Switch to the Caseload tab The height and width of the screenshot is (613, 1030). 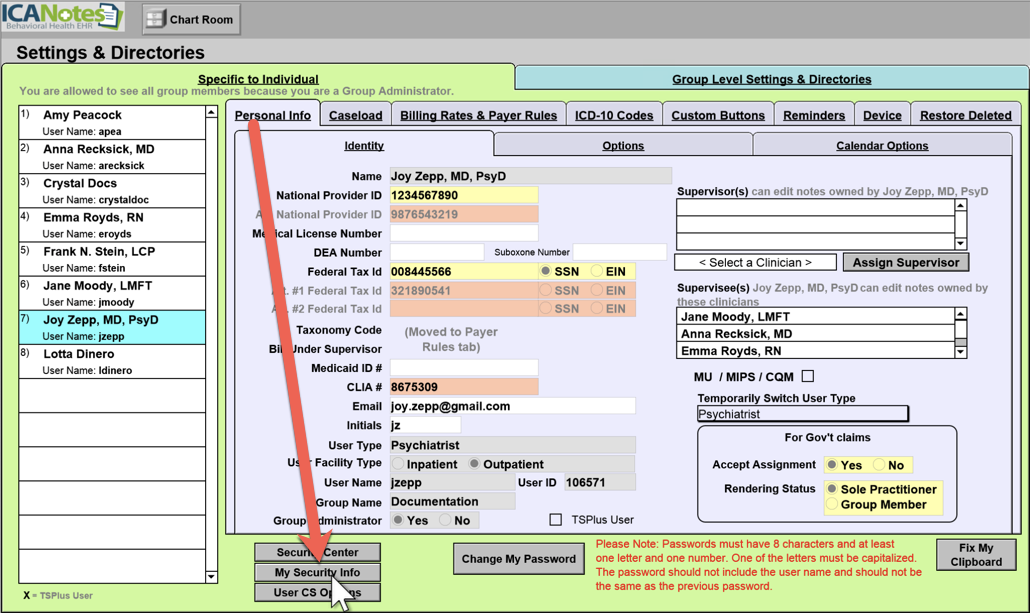[x=355, y=115]
